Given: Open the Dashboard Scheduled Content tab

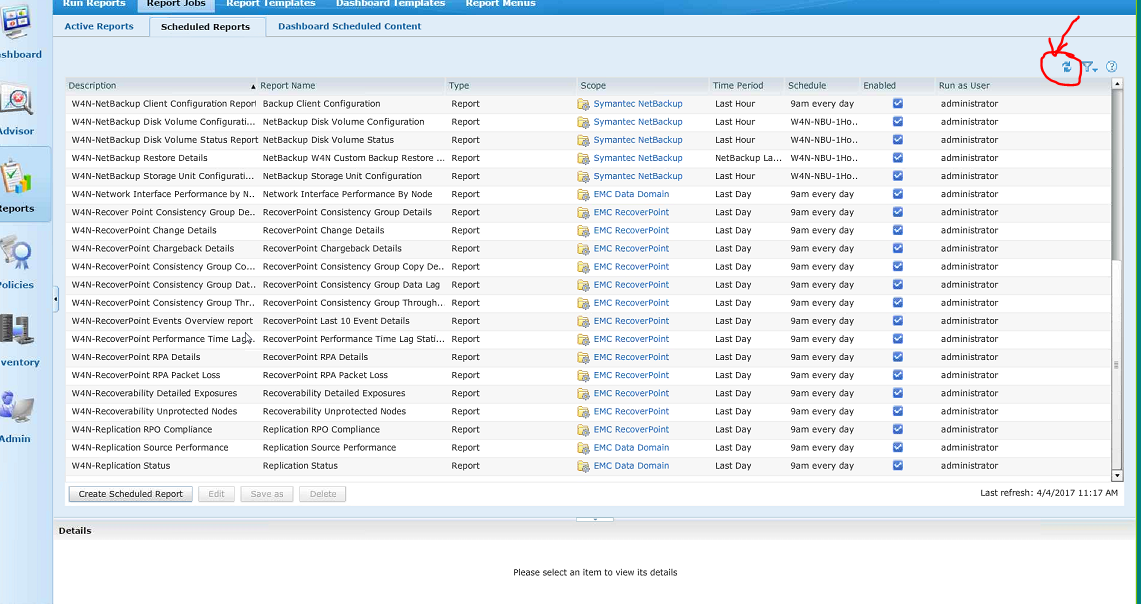Looking at the screenshot, I should (x=349, y=27).
